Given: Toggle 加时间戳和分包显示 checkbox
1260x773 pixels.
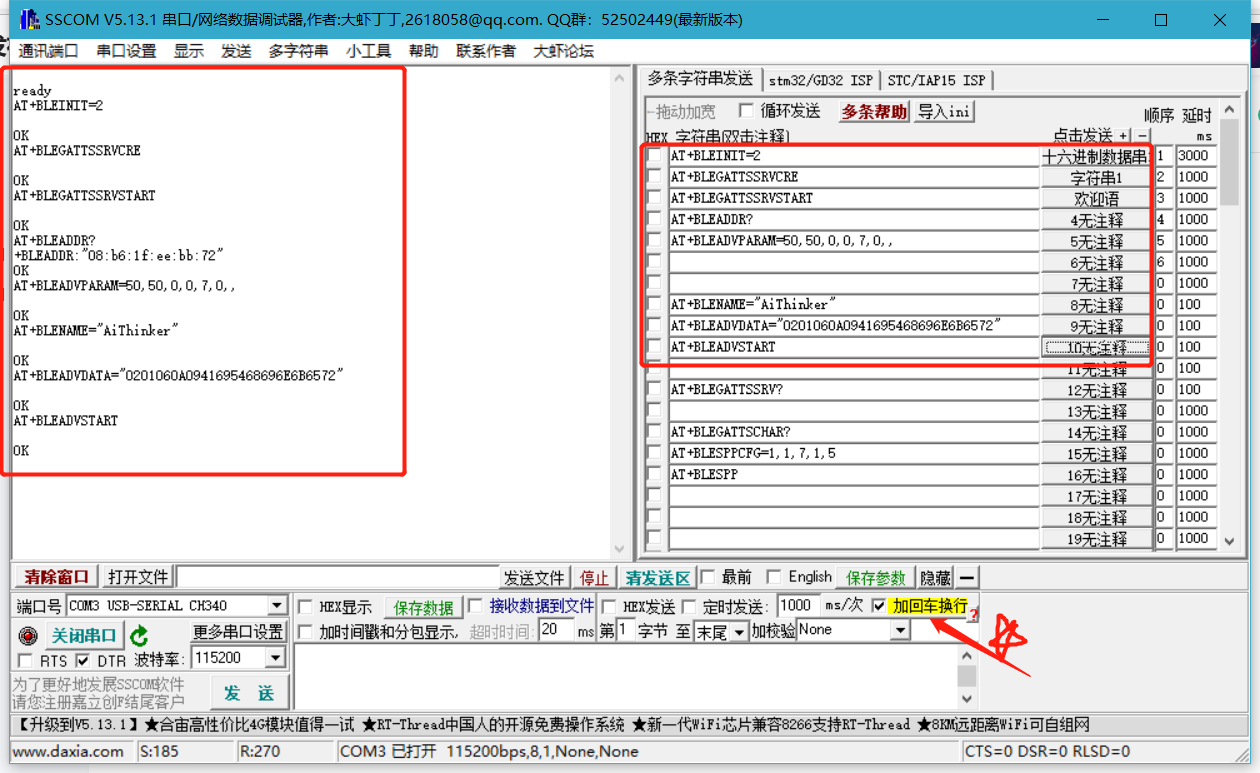Looking at the screenshot, I should coord(305,632).
